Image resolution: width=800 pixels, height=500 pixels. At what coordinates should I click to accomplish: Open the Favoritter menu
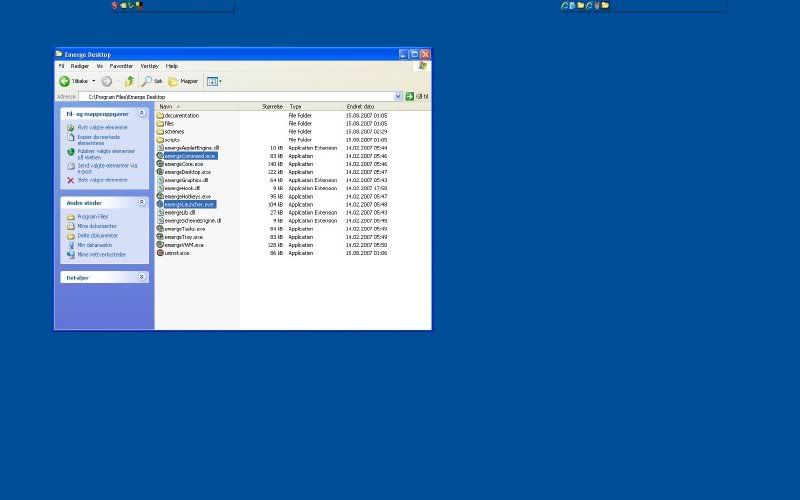pos(121,66)
